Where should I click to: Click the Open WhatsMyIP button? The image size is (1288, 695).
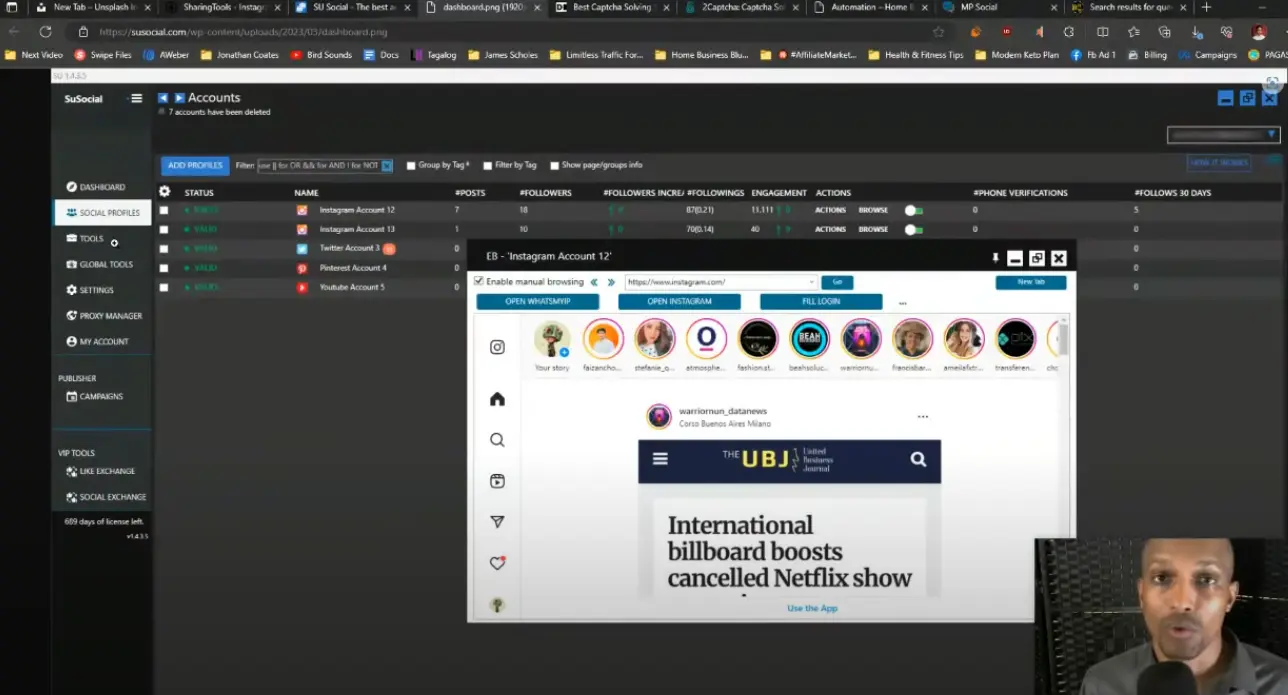537,301
